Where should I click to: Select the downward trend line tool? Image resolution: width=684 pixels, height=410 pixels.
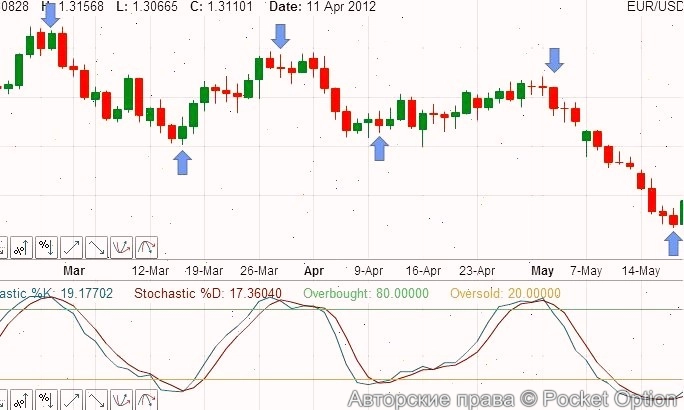pyautogui.click(x=96, y=246)
